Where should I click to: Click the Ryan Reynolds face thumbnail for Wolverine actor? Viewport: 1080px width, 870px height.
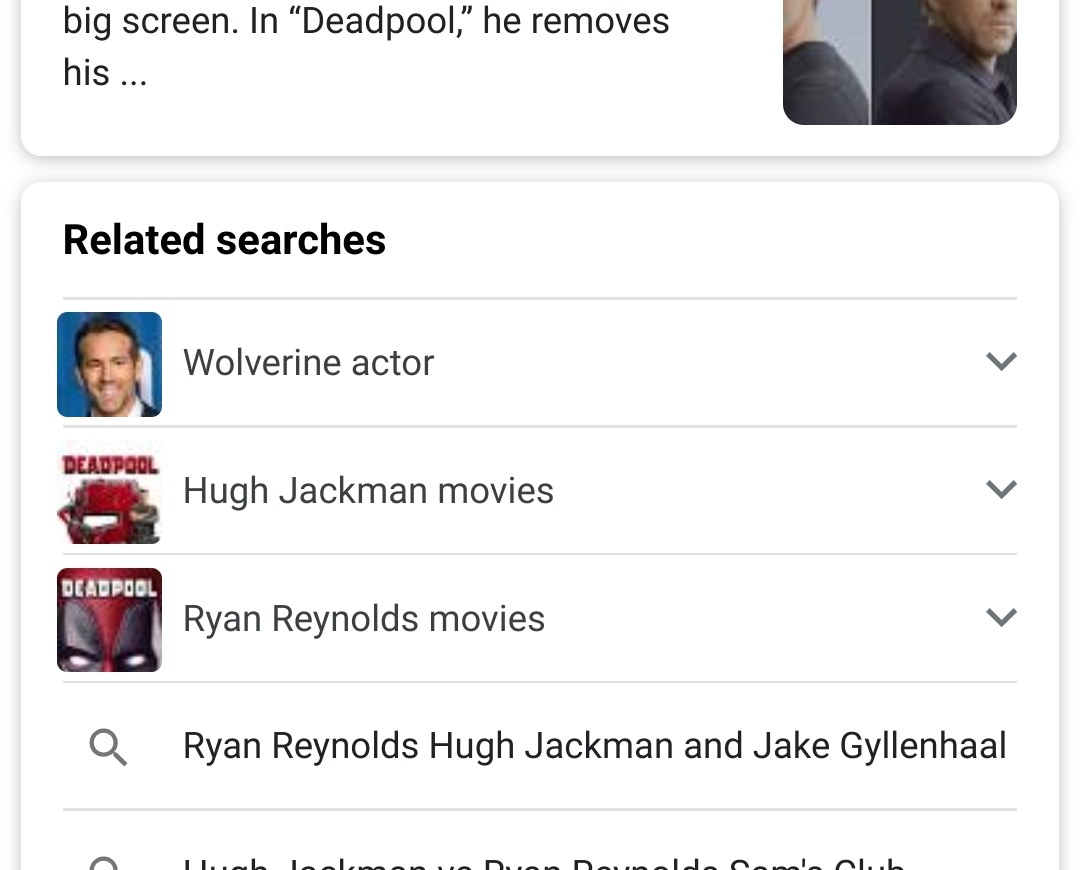109,364
